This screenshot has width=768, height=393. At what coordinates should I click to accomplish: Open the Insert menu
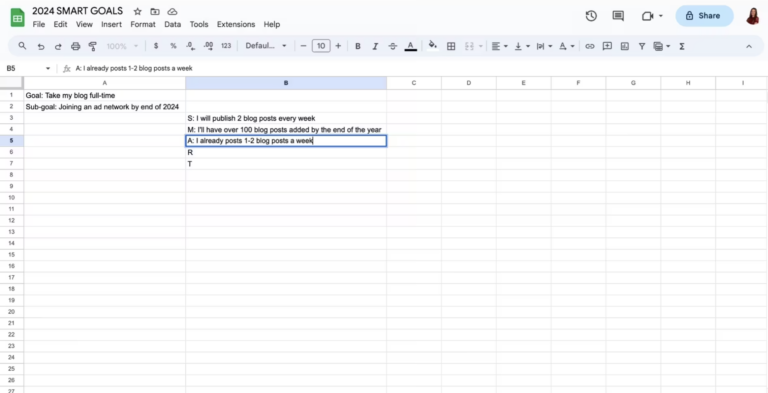click(x=112, y=24)
